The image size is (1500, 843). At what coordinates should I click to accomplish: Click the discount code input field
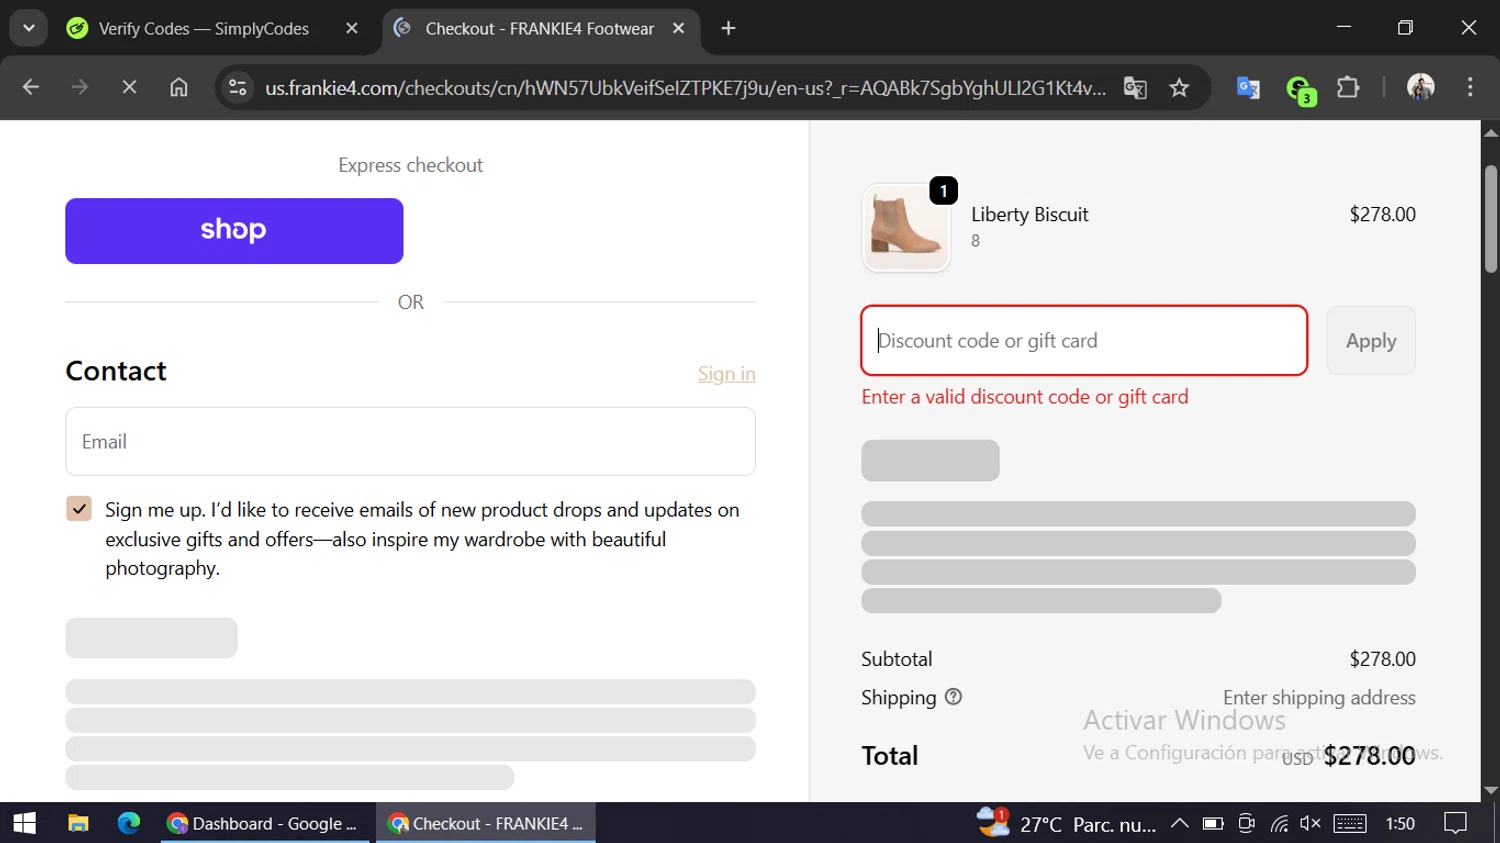(x=1084, y=341)
